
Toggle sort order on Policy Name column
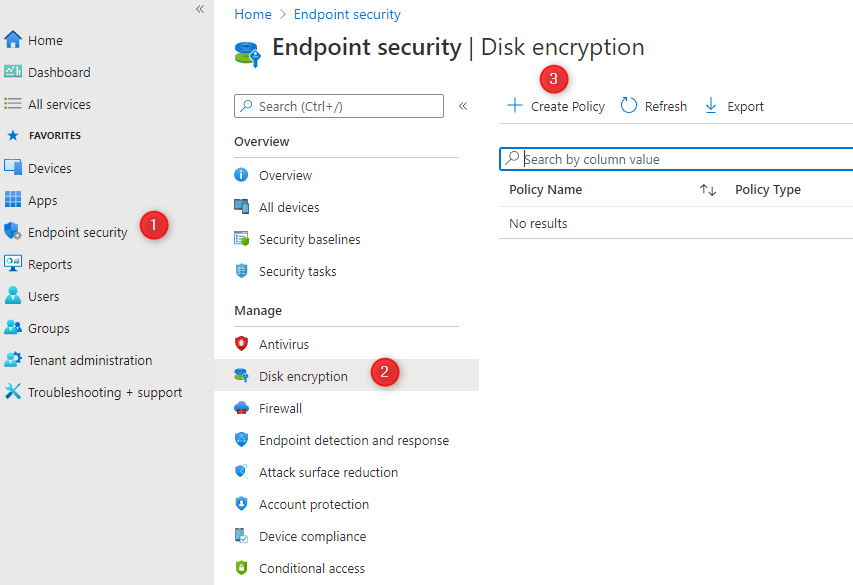point(708,189)
